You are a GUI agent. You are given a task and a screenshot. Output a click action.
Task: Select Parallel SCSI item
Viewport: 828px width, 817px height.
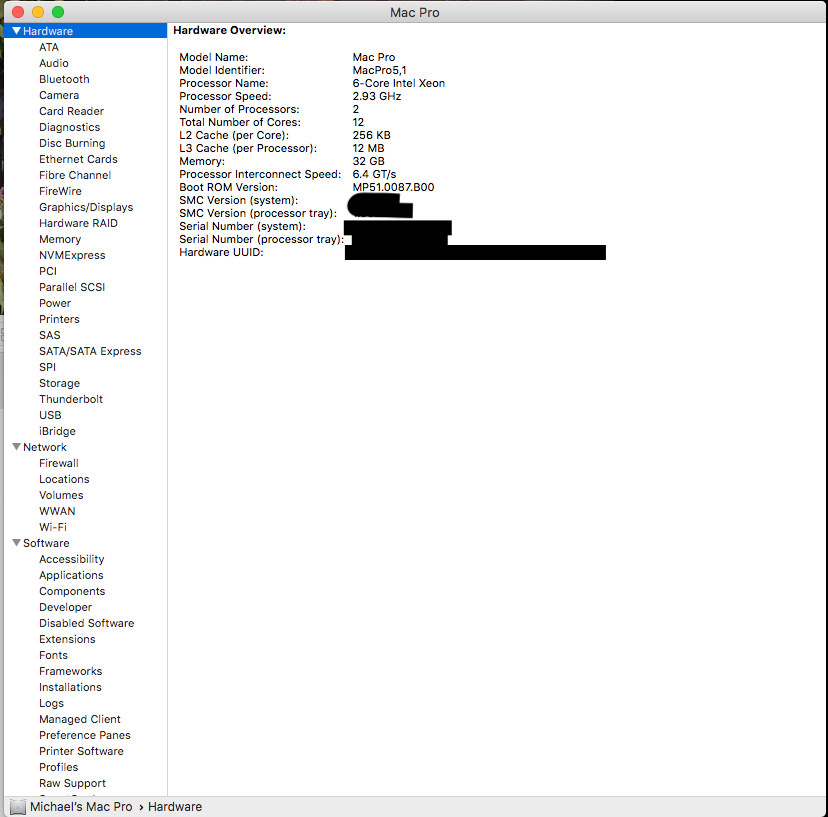click(72, 287)
